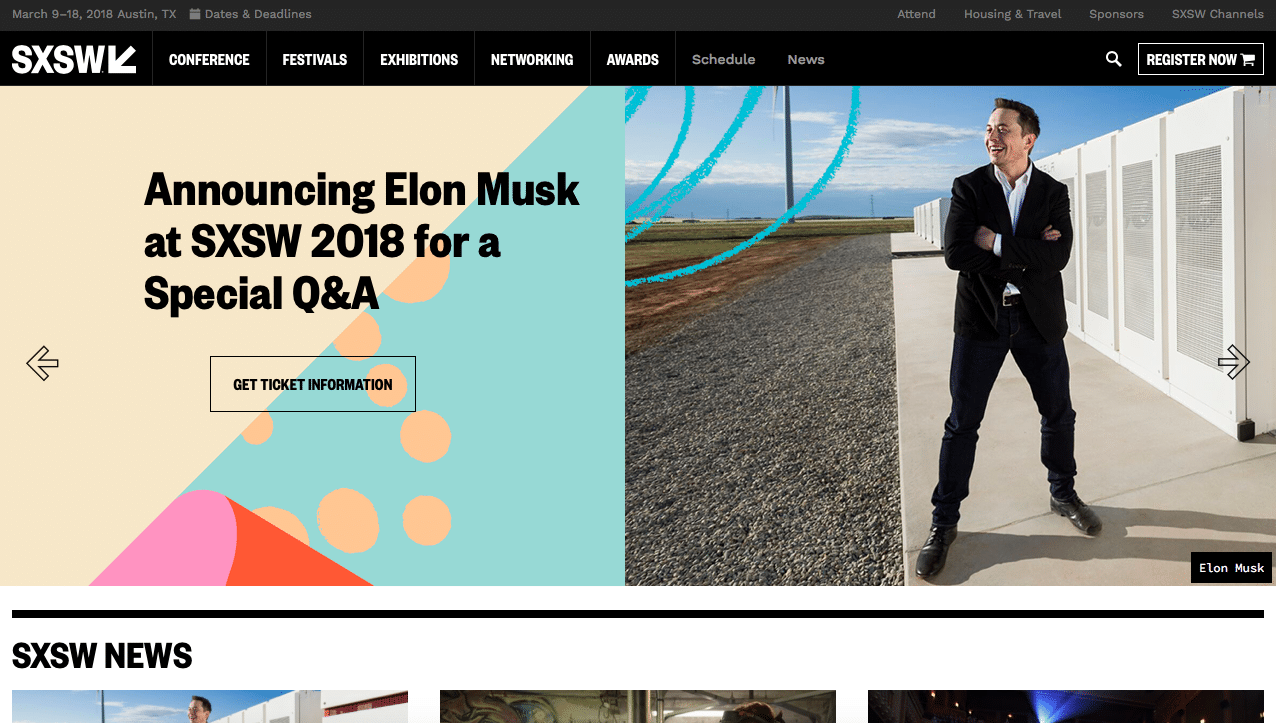Expand the Exhibitions menu
1276x723 pixels.
tap(419, 59)
